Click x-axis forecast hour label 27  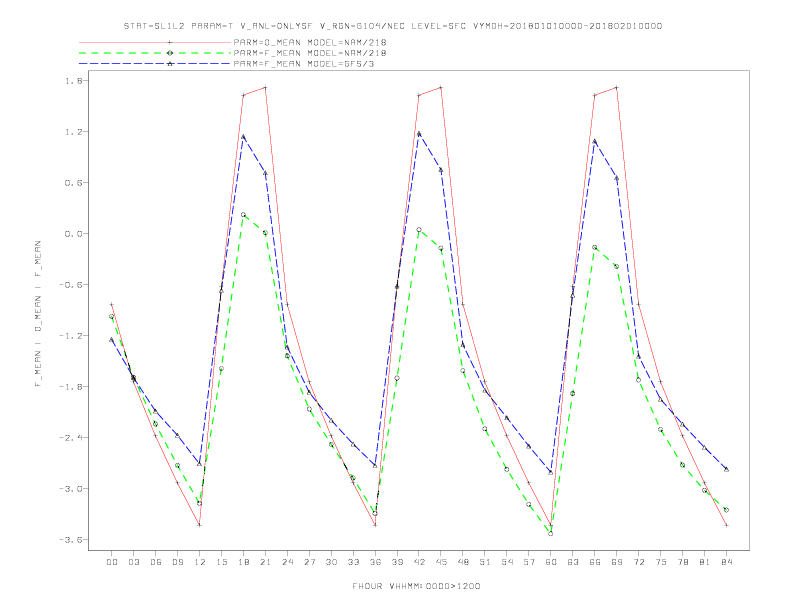pos(309,562)
